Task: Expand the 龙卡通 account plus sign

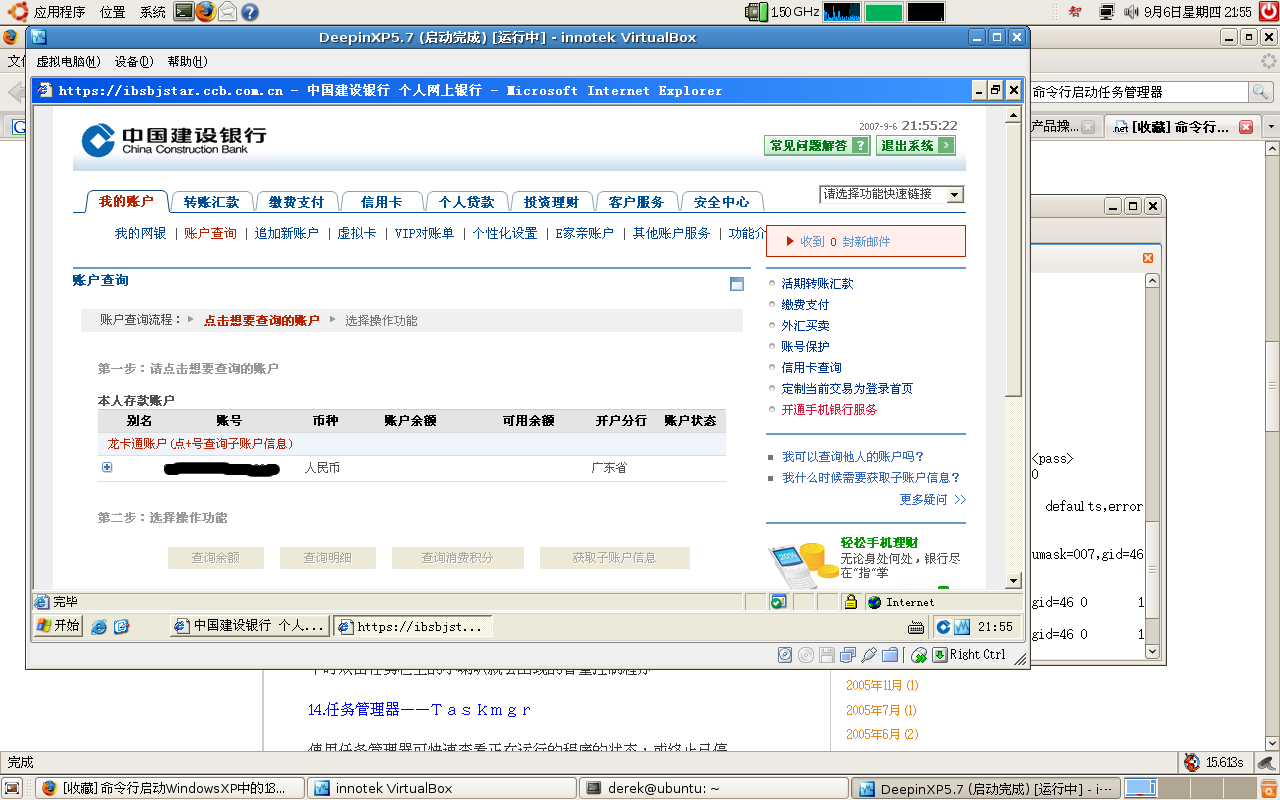Action: [x=107, y=467]
